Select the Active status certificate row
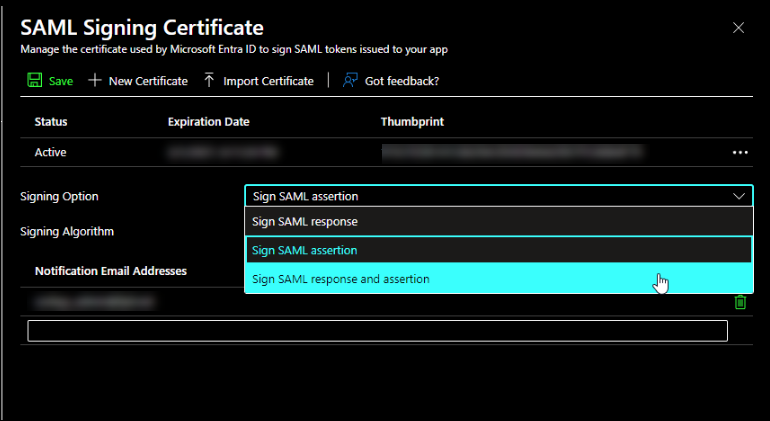Screen dimensions: 770x421 (51, 152)
